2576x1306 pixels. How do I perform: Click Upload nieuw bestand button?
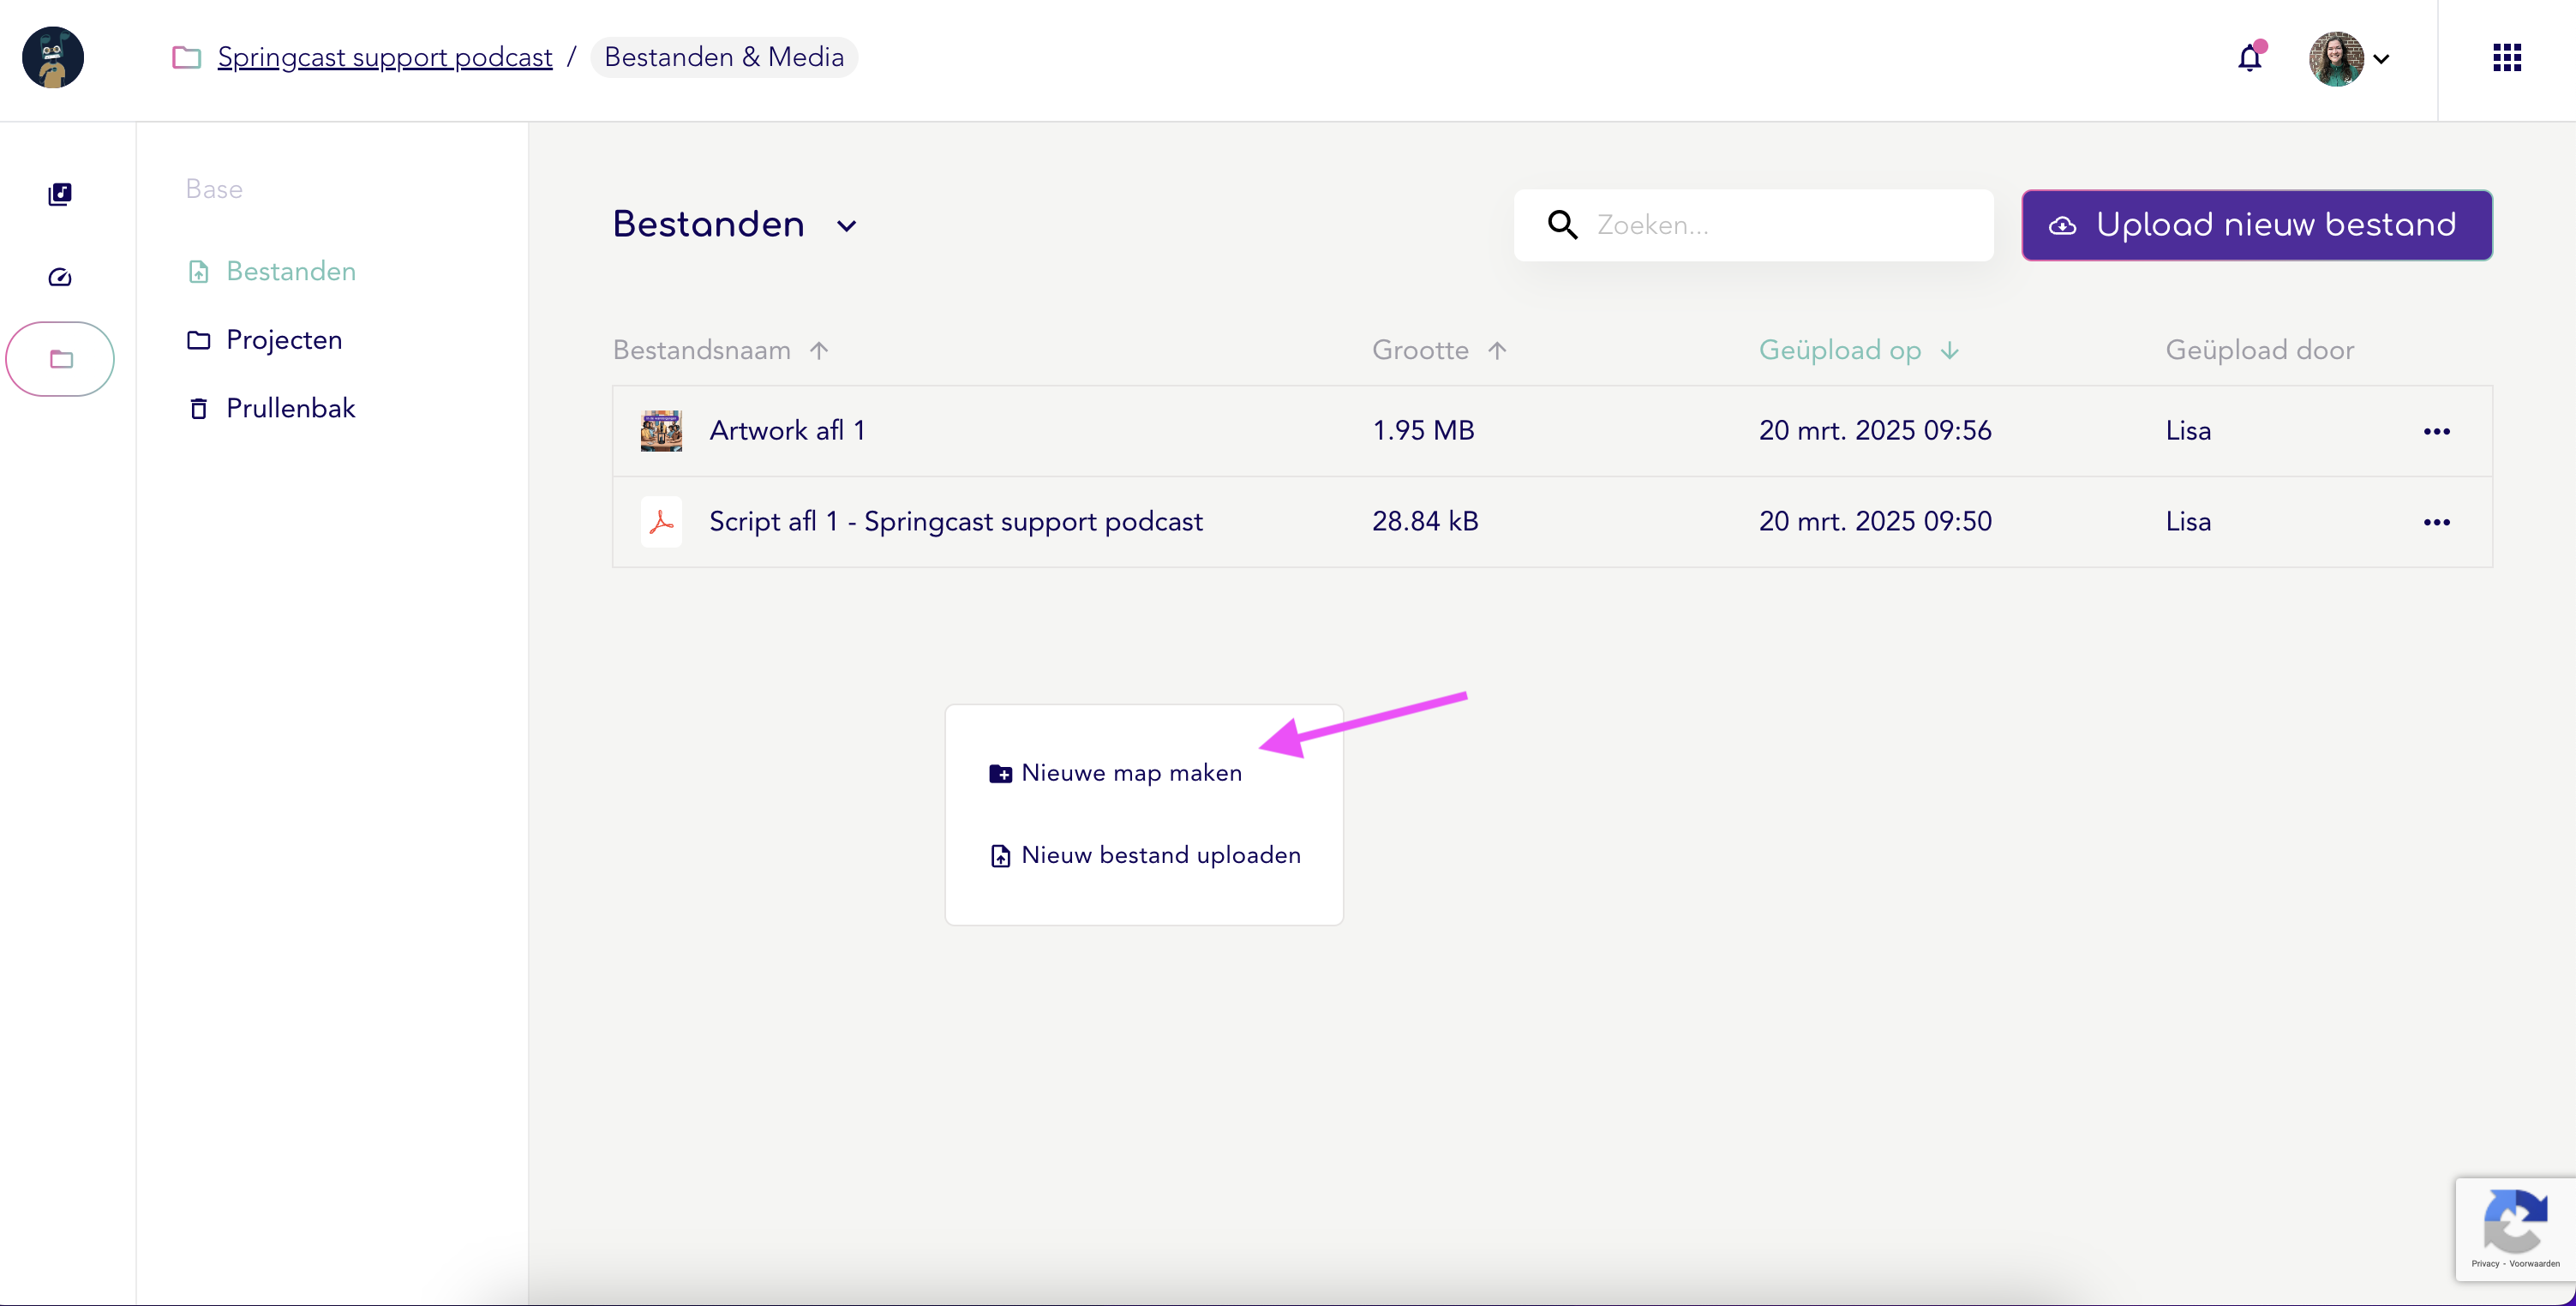click(x=2256, y=225)
